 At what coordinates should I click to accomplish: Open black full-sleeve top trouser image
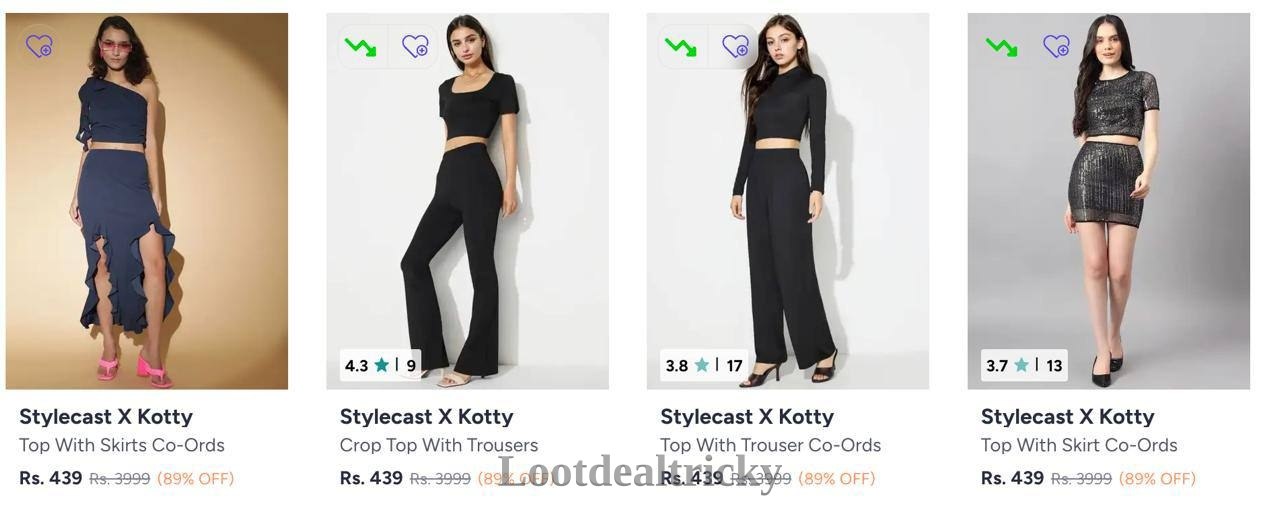click(x=788, y=201)
